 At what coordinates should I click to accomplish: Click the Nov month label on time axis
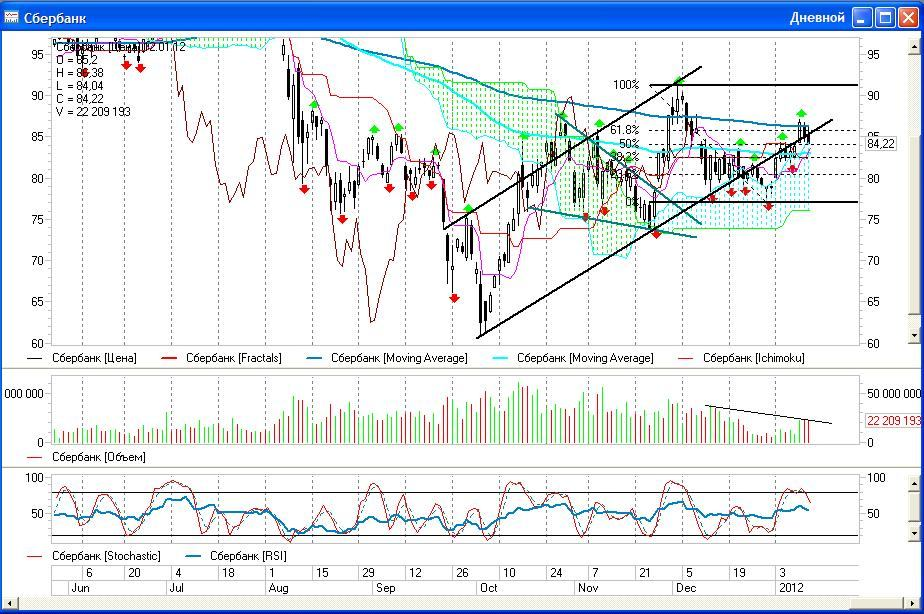pos(588,587)
